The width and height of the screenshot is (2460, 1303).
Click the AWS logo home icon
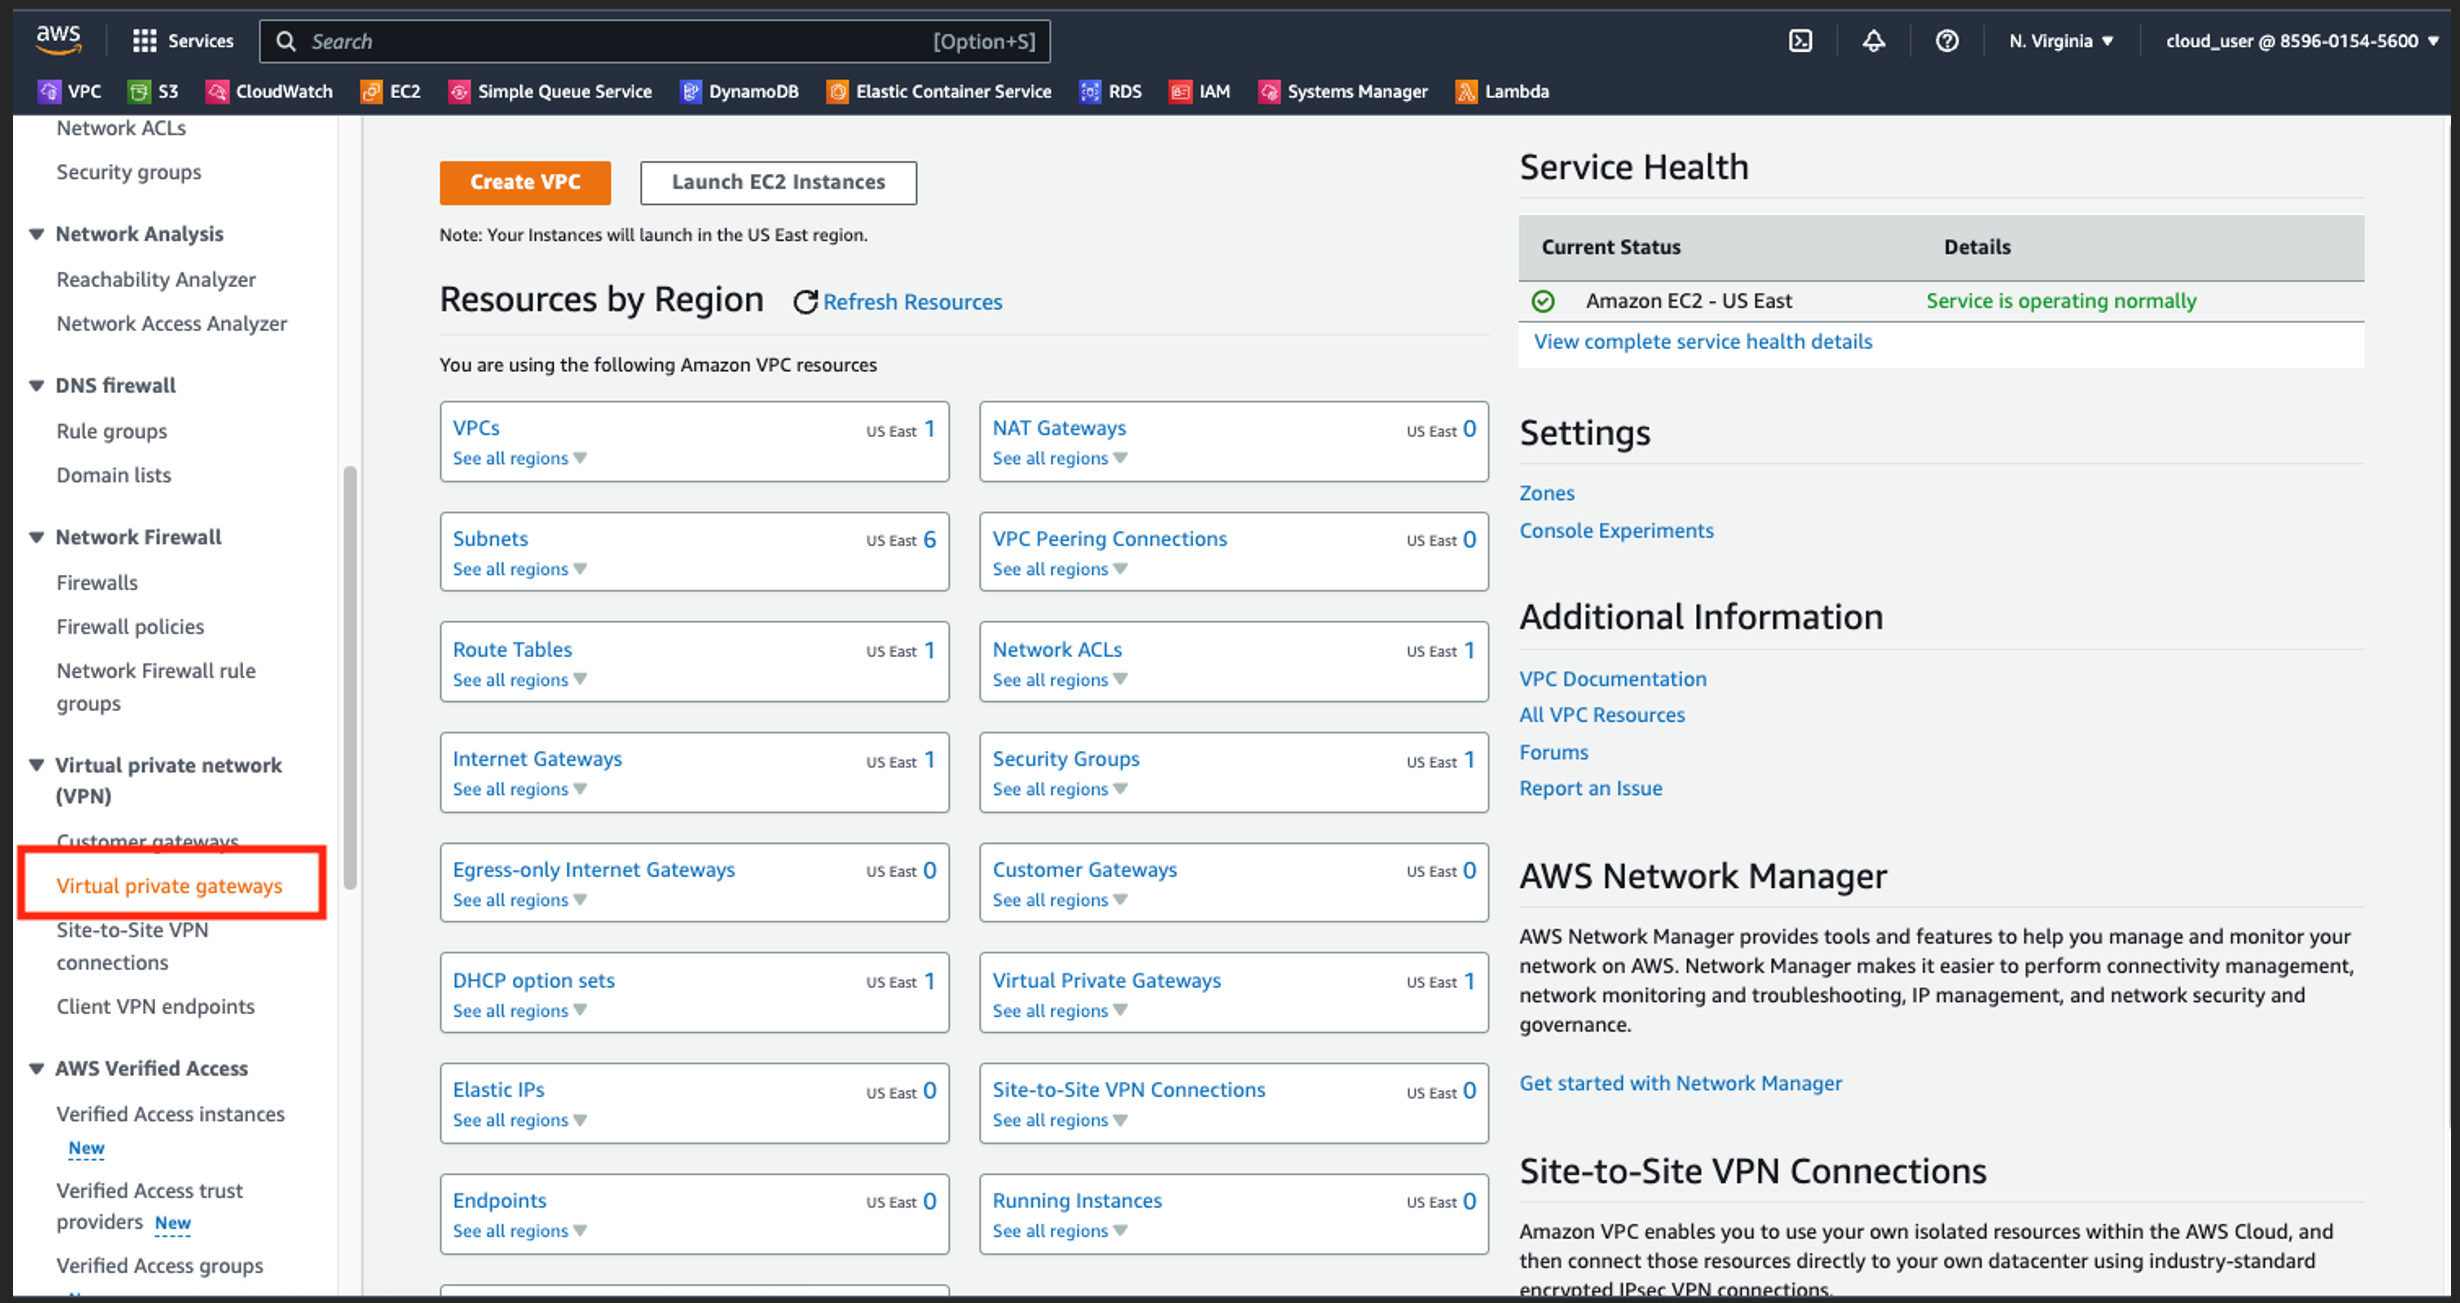tap(58, 39)
